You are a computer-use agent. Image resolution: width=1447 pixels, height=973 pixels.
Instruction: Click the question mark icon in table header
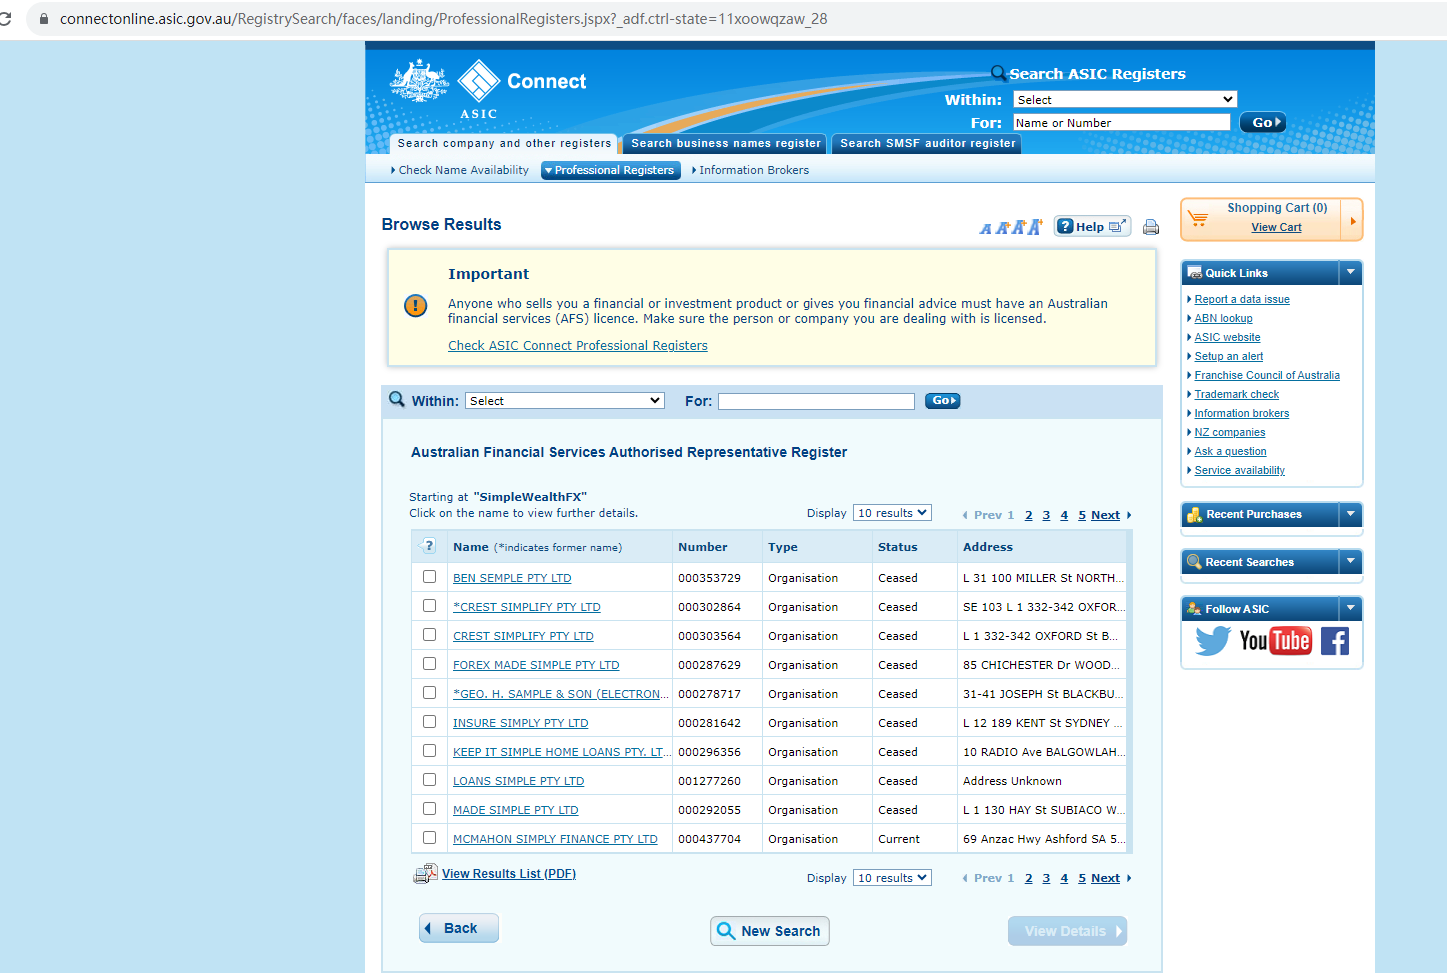tap(429, 546)
